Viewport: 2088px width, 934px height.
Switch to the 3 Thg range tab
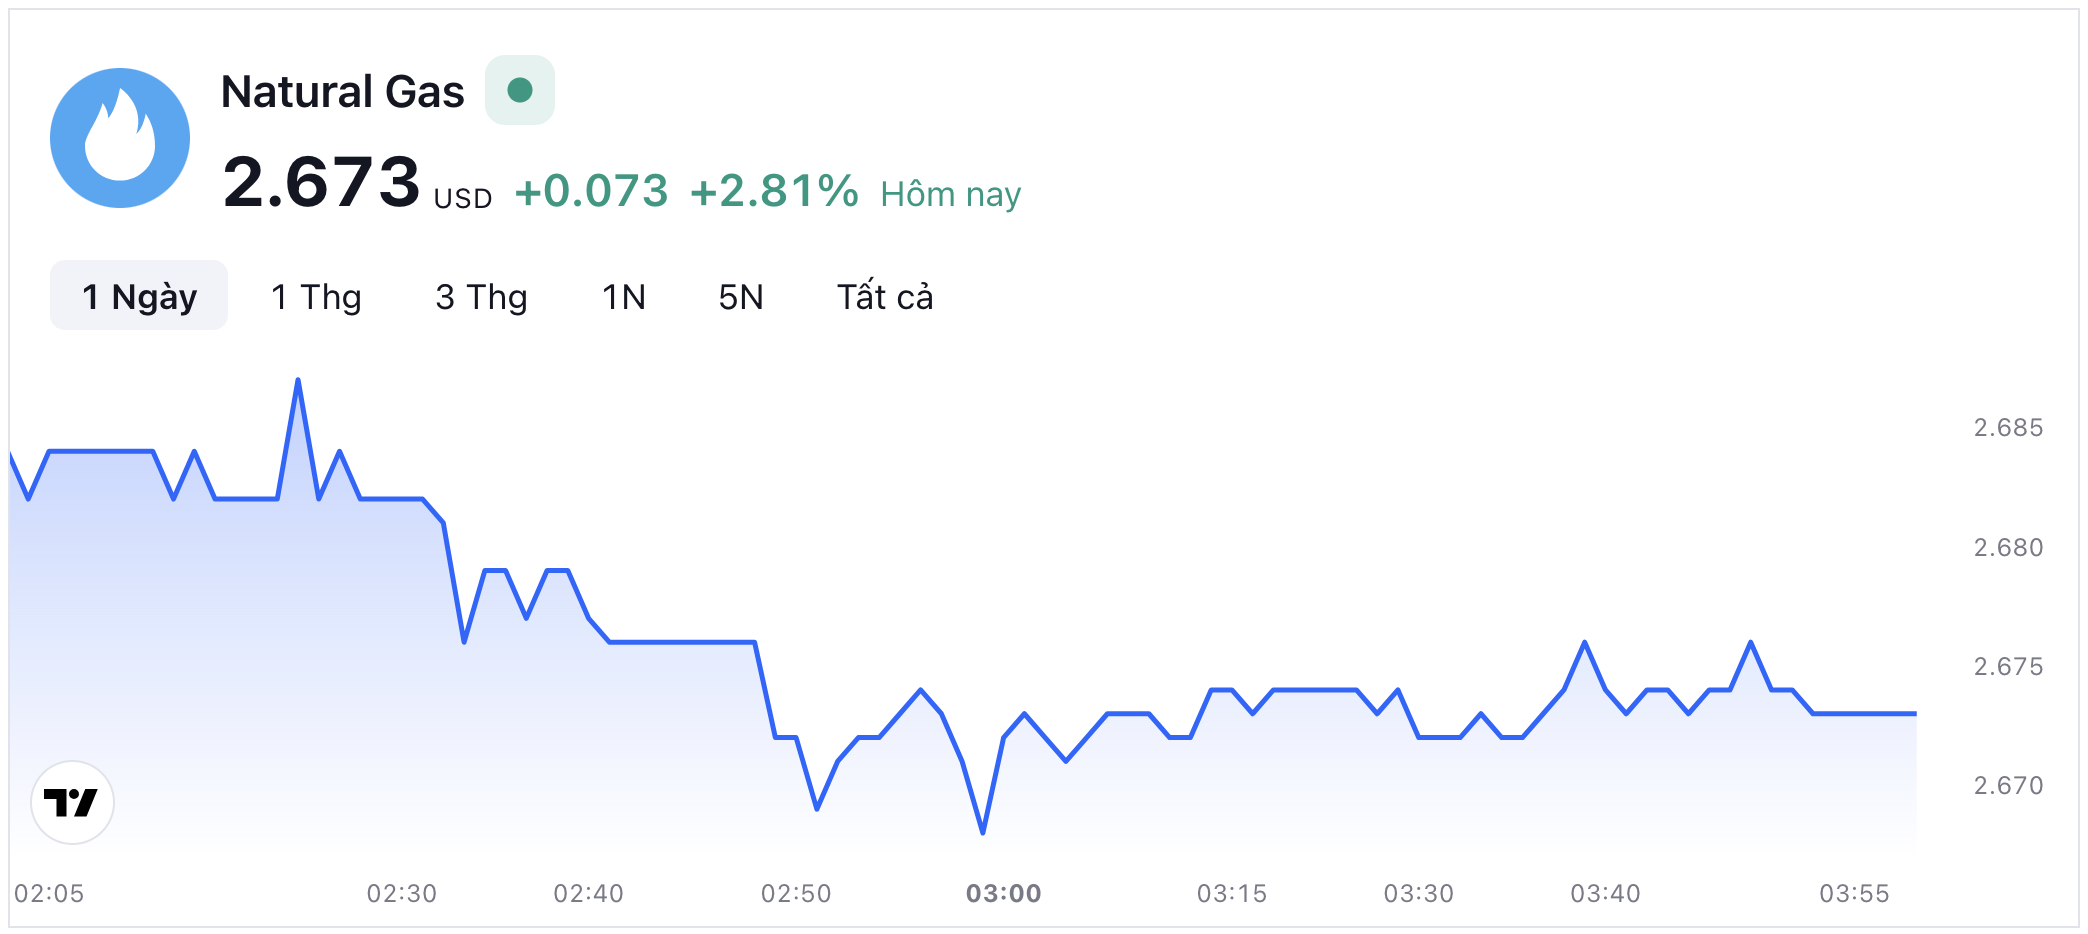pos(481,297)
